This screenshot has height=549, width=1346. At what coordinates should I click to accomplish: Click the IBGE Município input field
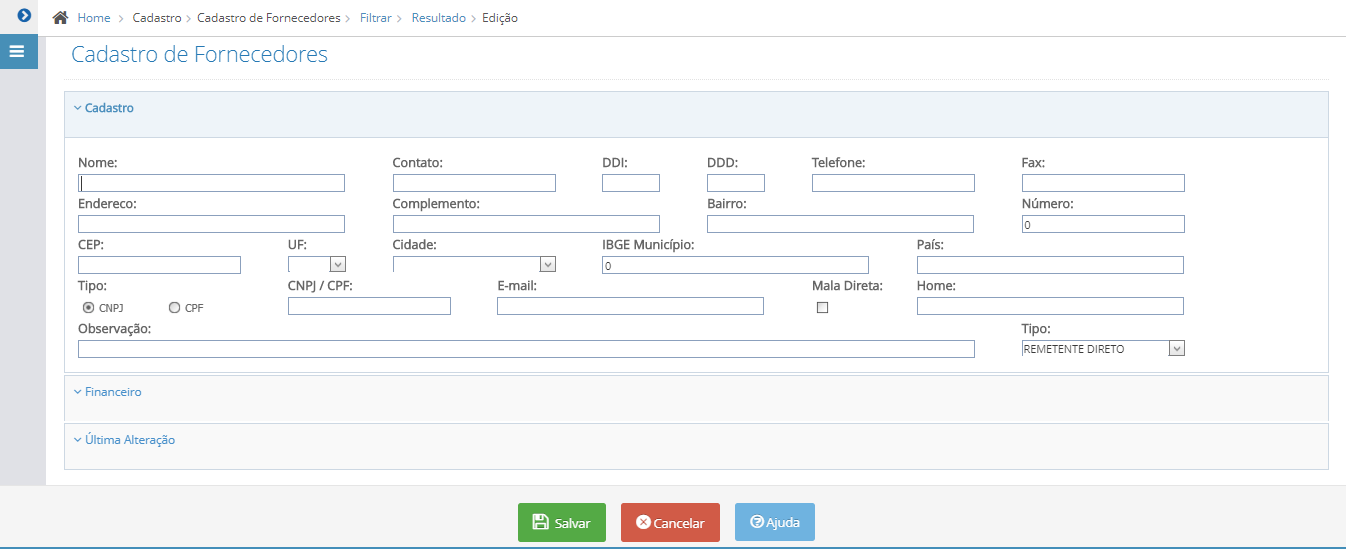tap(735, 265)
